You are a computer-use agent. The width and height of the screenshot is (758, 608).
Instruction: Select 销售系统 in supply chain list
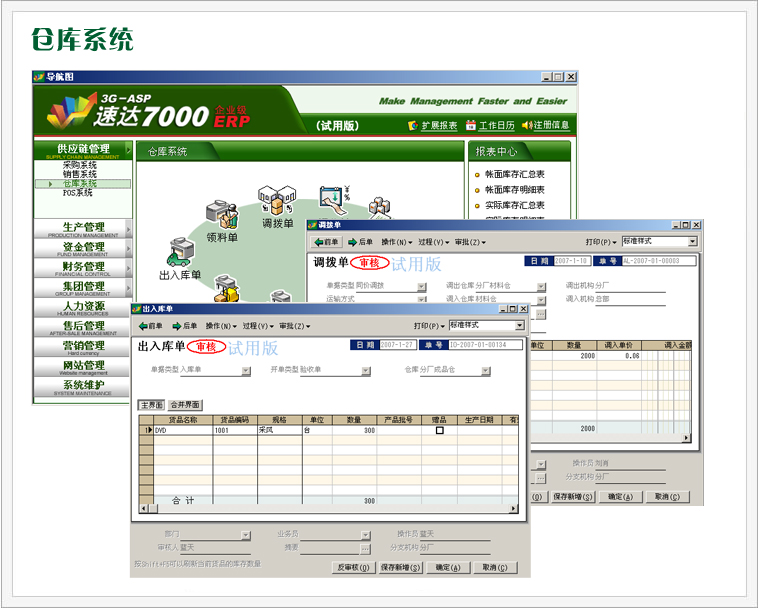[80, 174]
